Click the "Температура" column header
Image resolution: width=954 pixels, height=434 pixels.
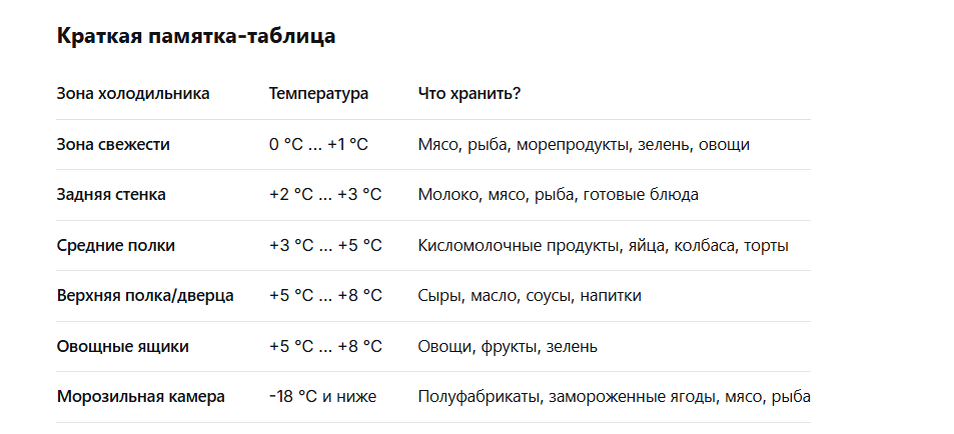tap(318, 94)
